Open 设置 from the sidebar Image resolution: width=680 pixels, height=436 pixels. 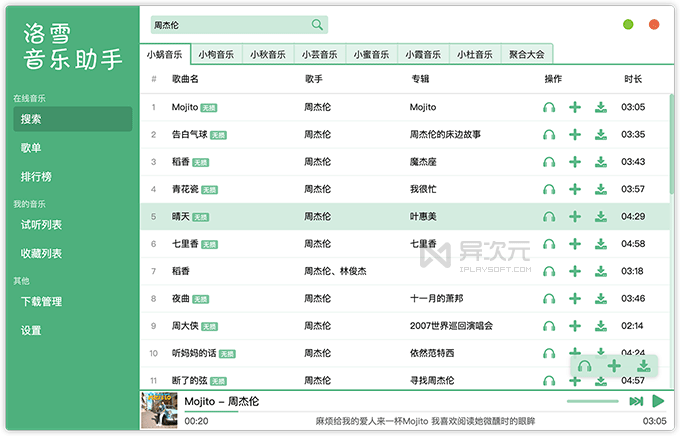31,330
